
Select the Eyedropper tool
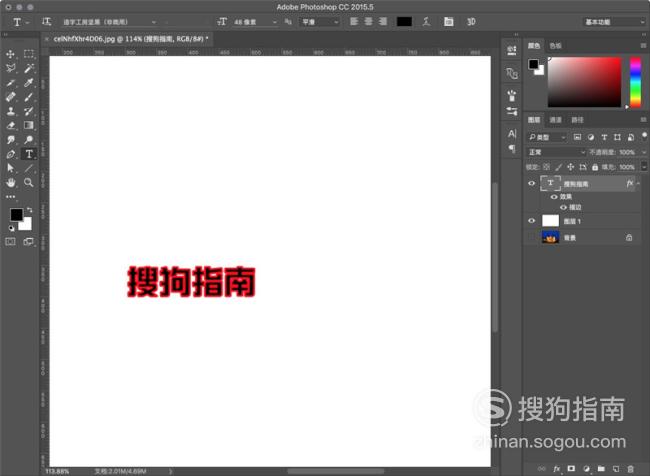29,83
